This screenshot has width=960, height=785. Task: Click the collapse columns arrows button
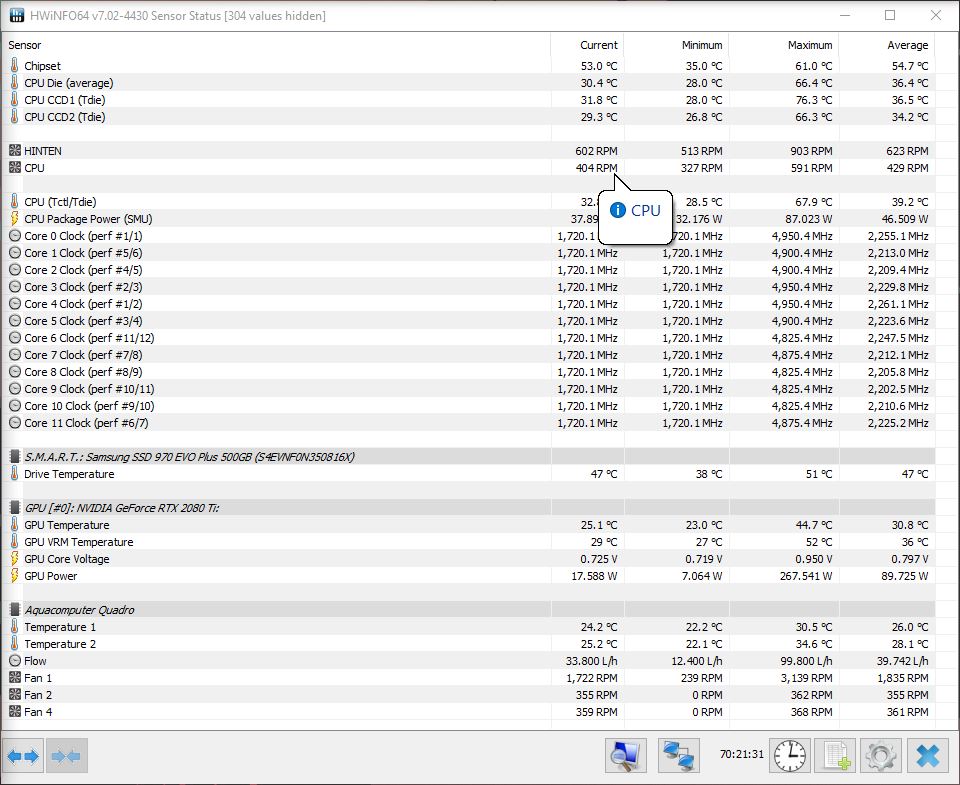point(67,756)
